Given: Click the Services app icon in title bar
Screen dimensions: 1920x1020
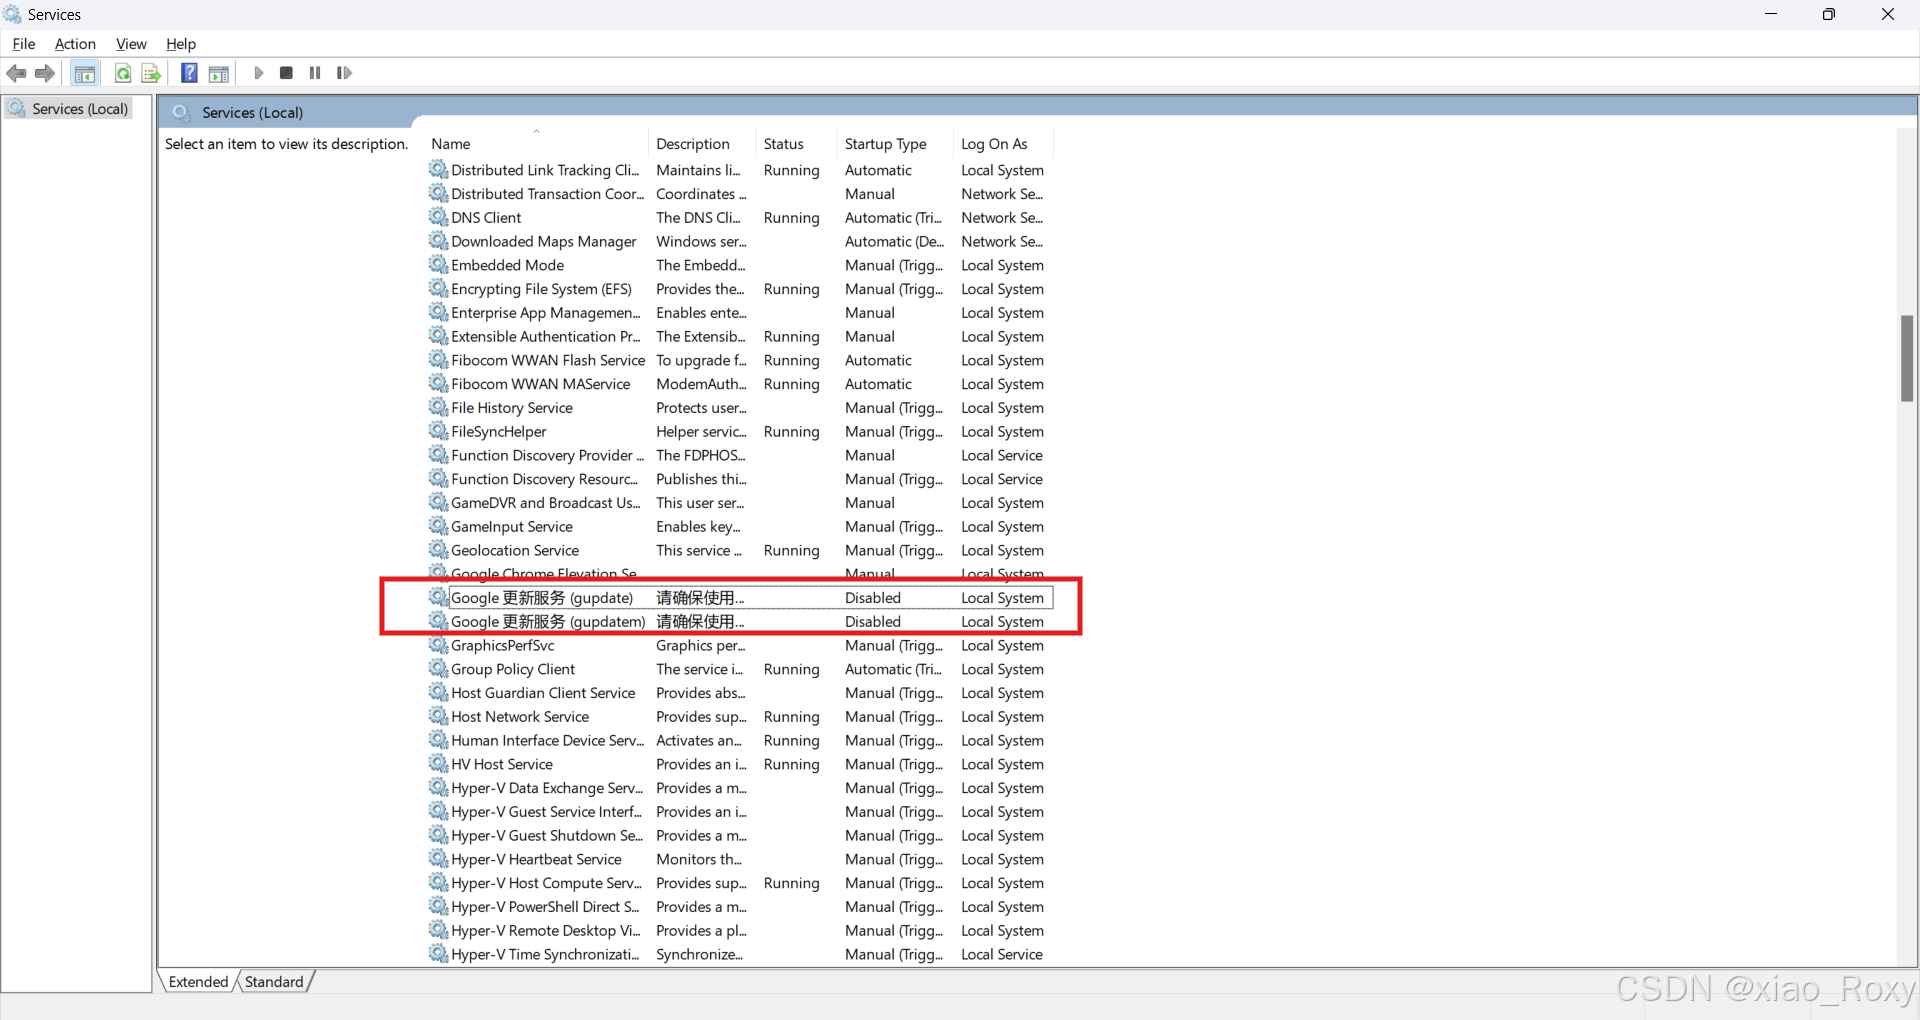Looking at the screenshot, I should [x=13, y=14].
